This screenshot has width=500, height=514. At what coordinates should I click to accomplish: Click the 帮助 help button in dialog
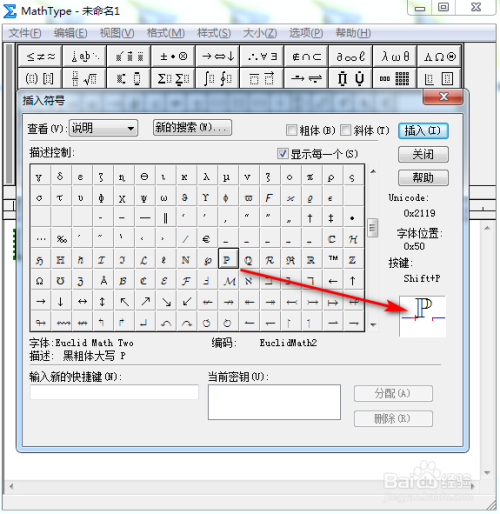click(423, 178)
